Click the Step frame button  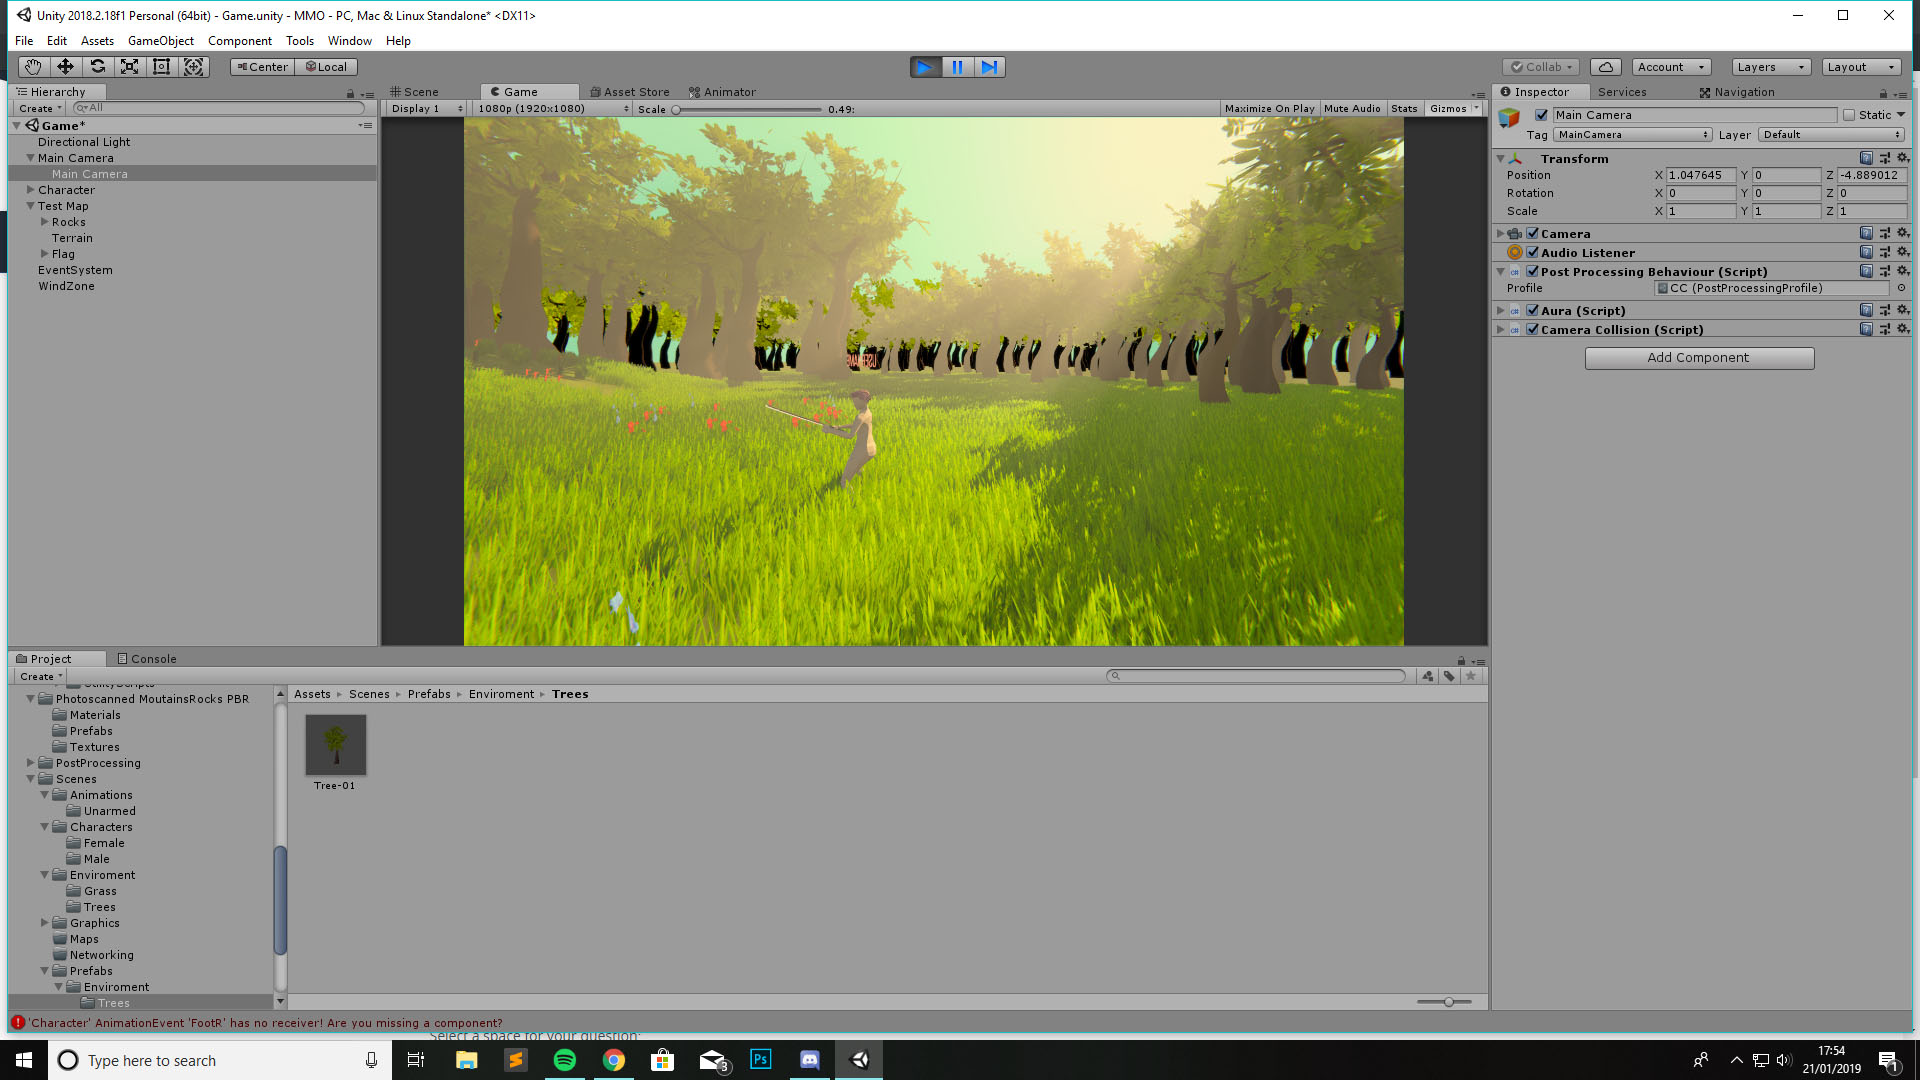tap(989, 67)
